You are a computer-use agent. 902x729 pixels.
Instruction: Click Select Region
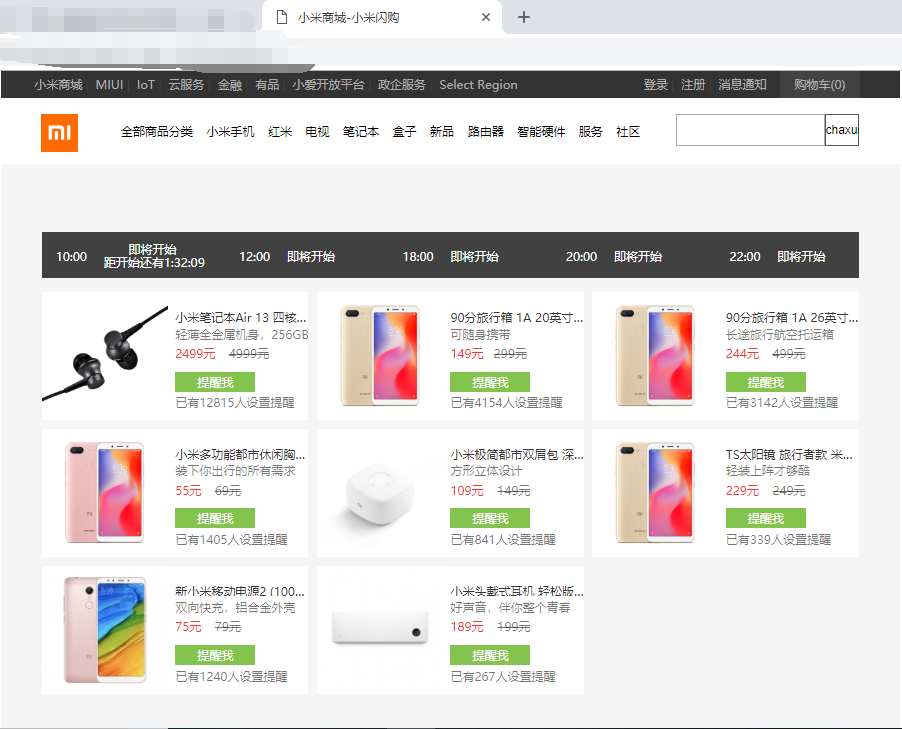coord(478,85)
